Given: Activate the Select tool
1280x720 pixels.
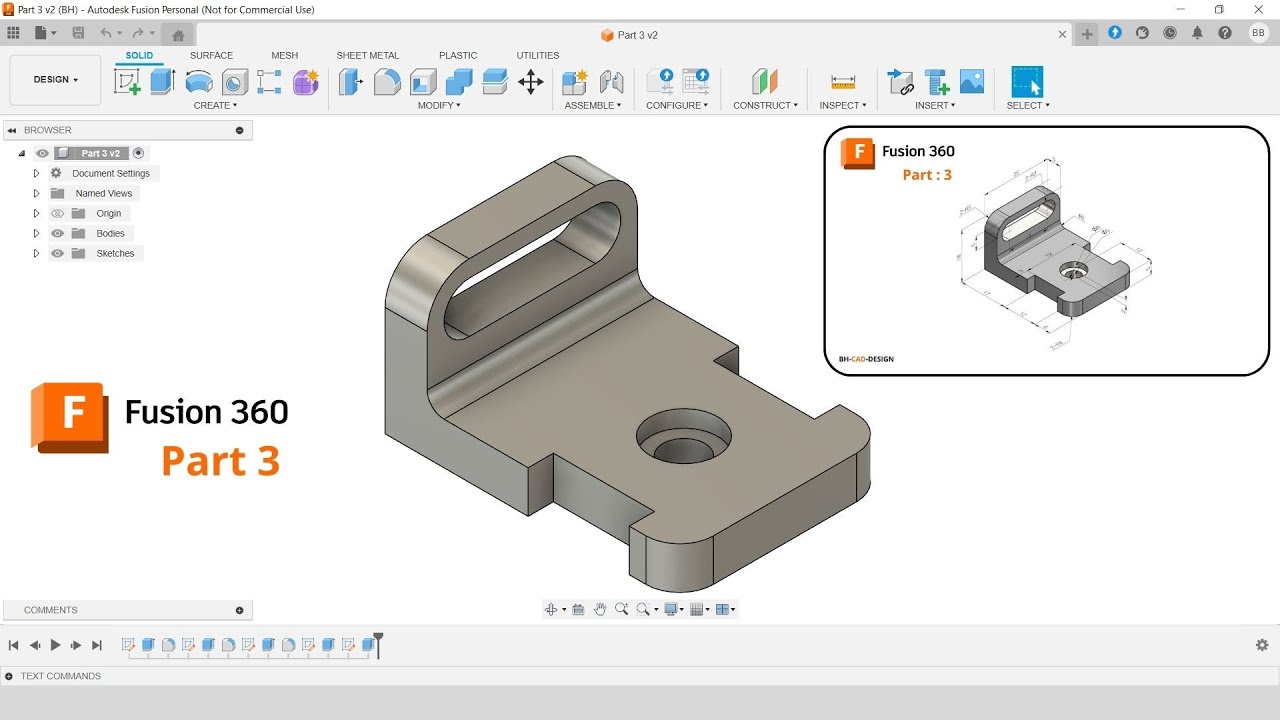Looking at the screenshot, I should [1027, 82].
